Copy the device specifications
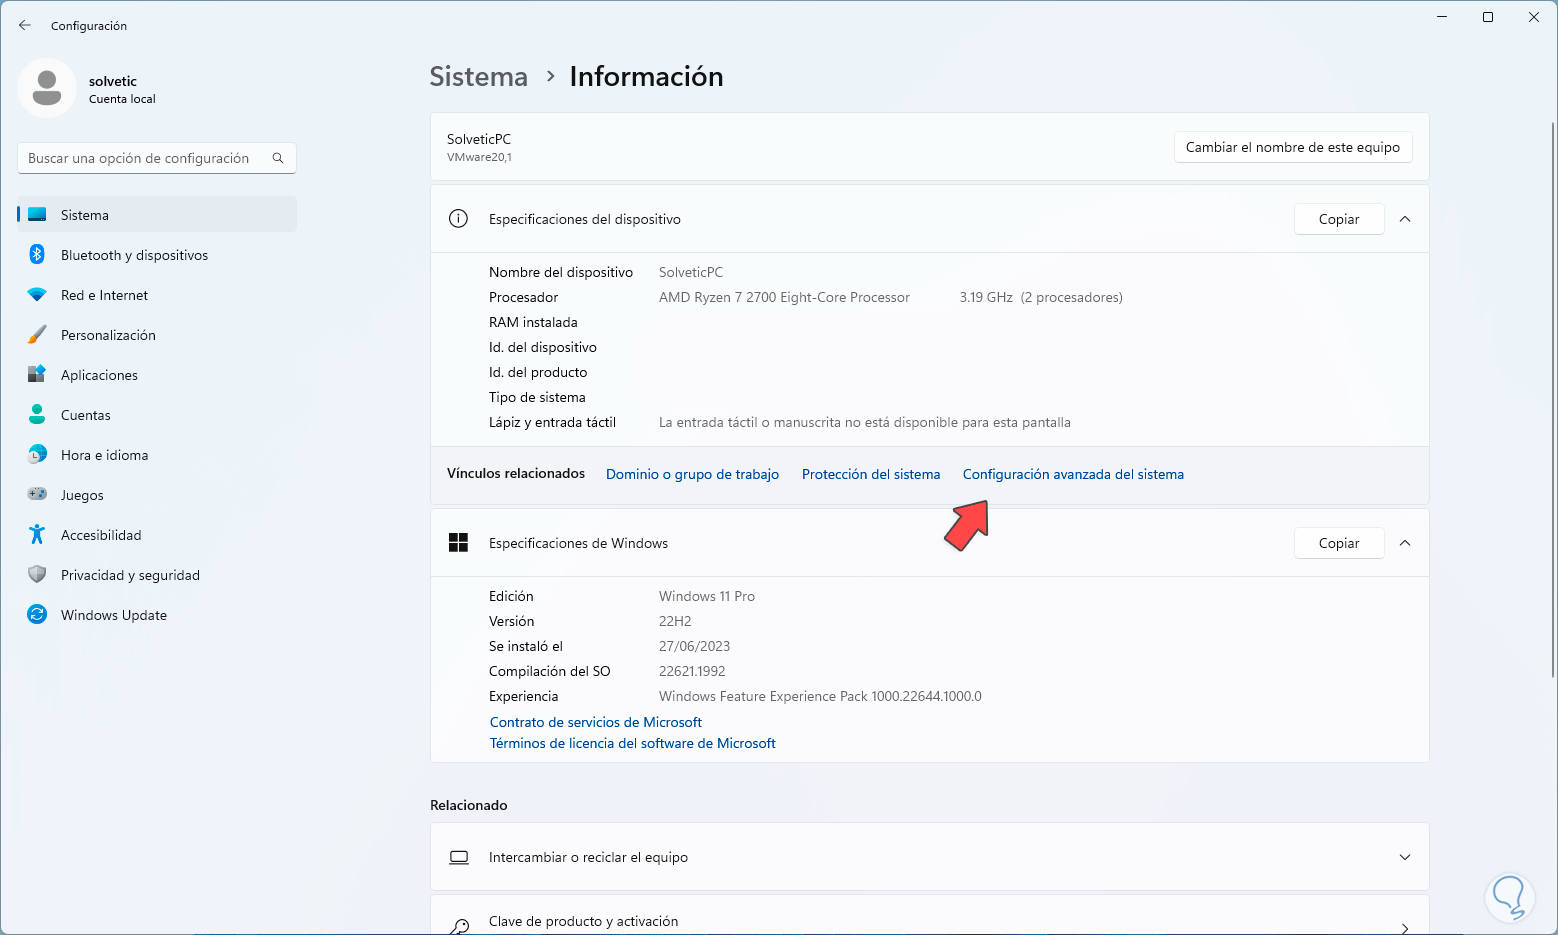Viewport: 1558px width, 935px height. click(x=1338, y=219)
